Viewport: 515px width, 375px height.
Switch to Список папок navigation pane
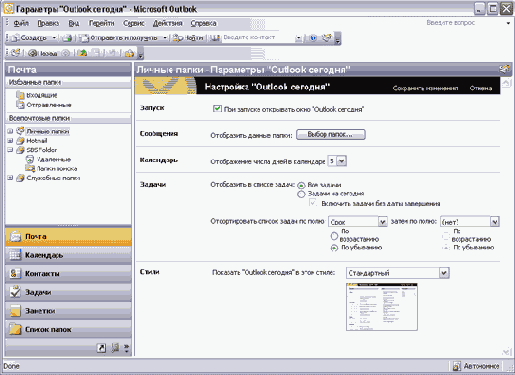click(x=68, y=330)
